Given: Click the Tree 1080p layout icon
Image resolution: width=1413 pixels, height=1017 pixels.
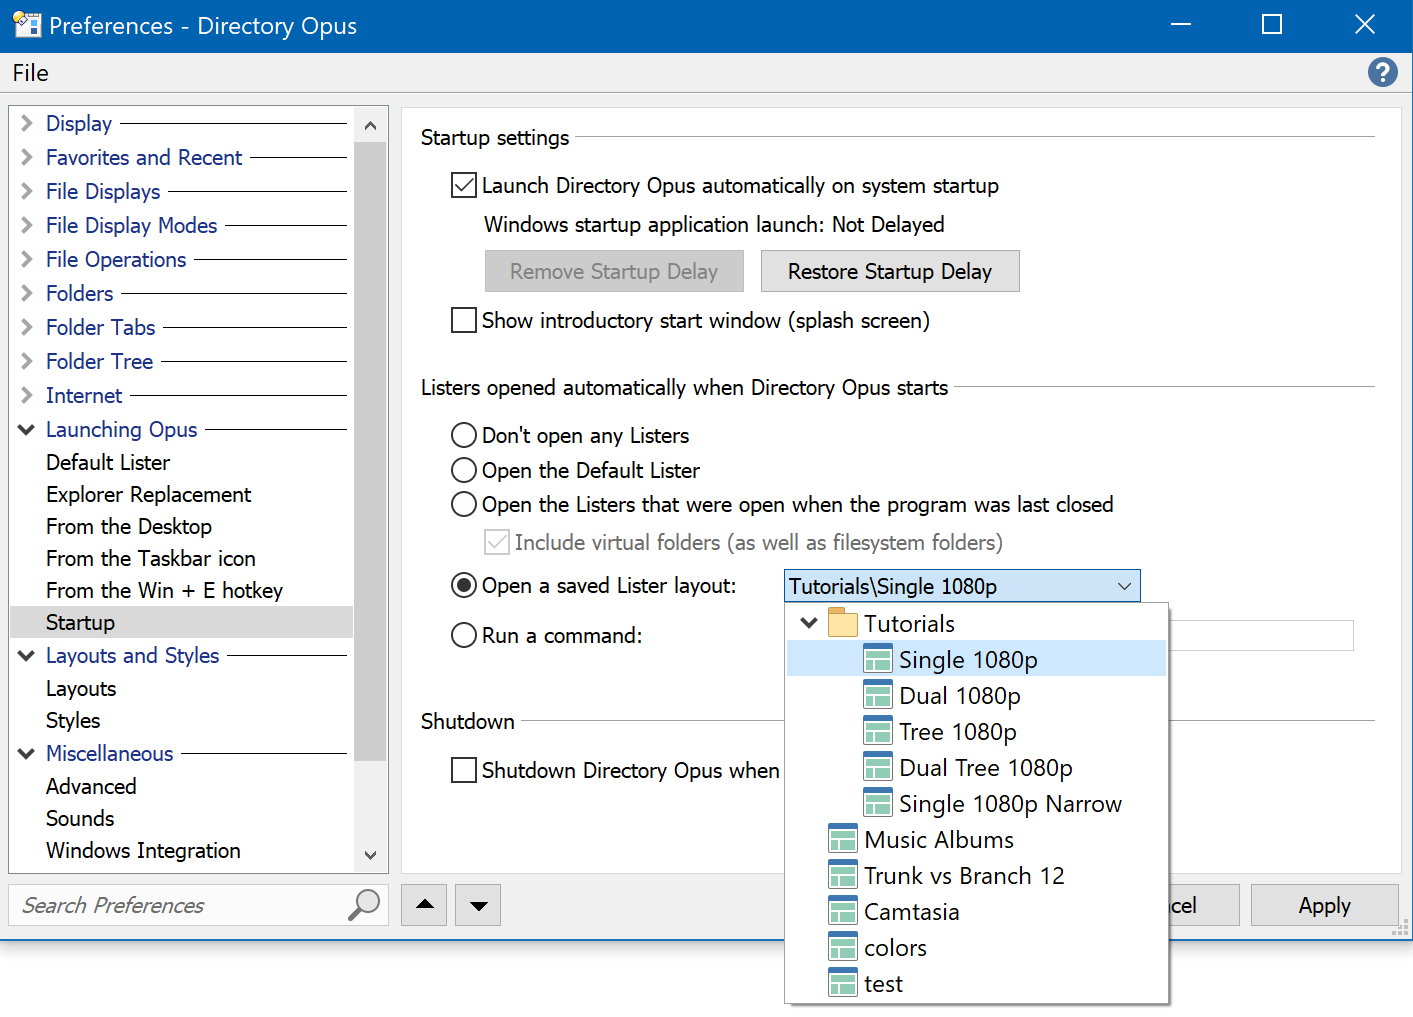Looking at the screenshot, I should [878, 731].
